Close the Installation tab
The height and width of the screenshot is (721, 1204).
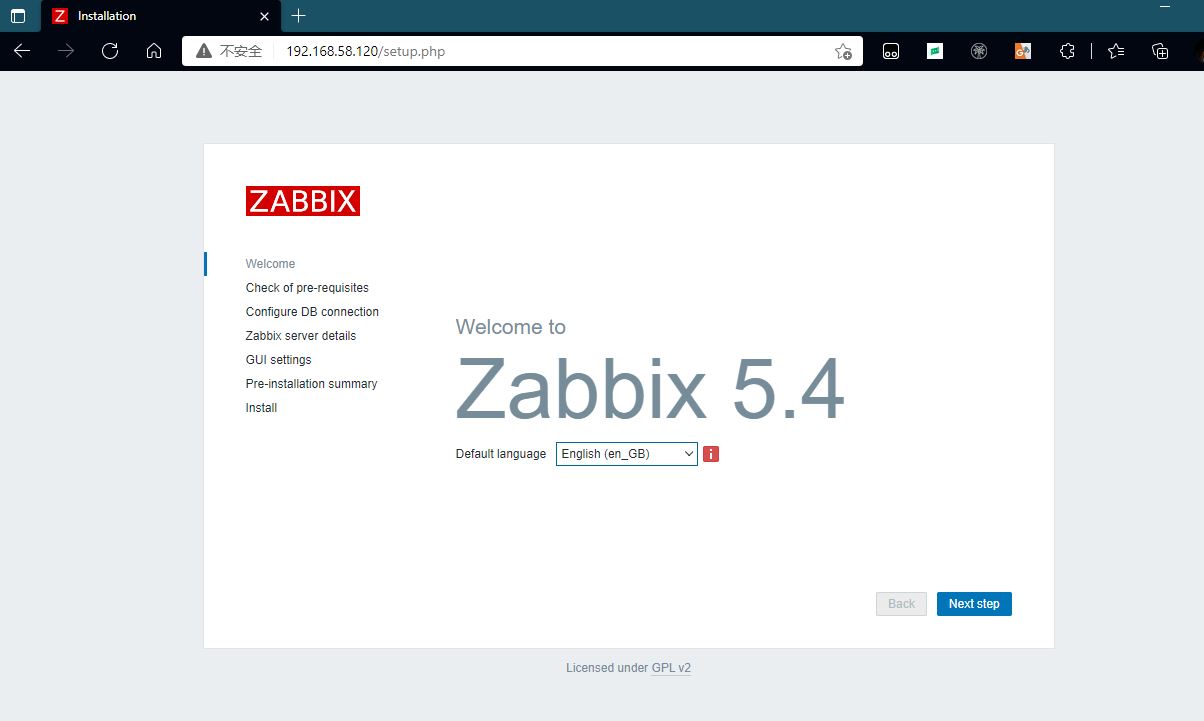264,16
